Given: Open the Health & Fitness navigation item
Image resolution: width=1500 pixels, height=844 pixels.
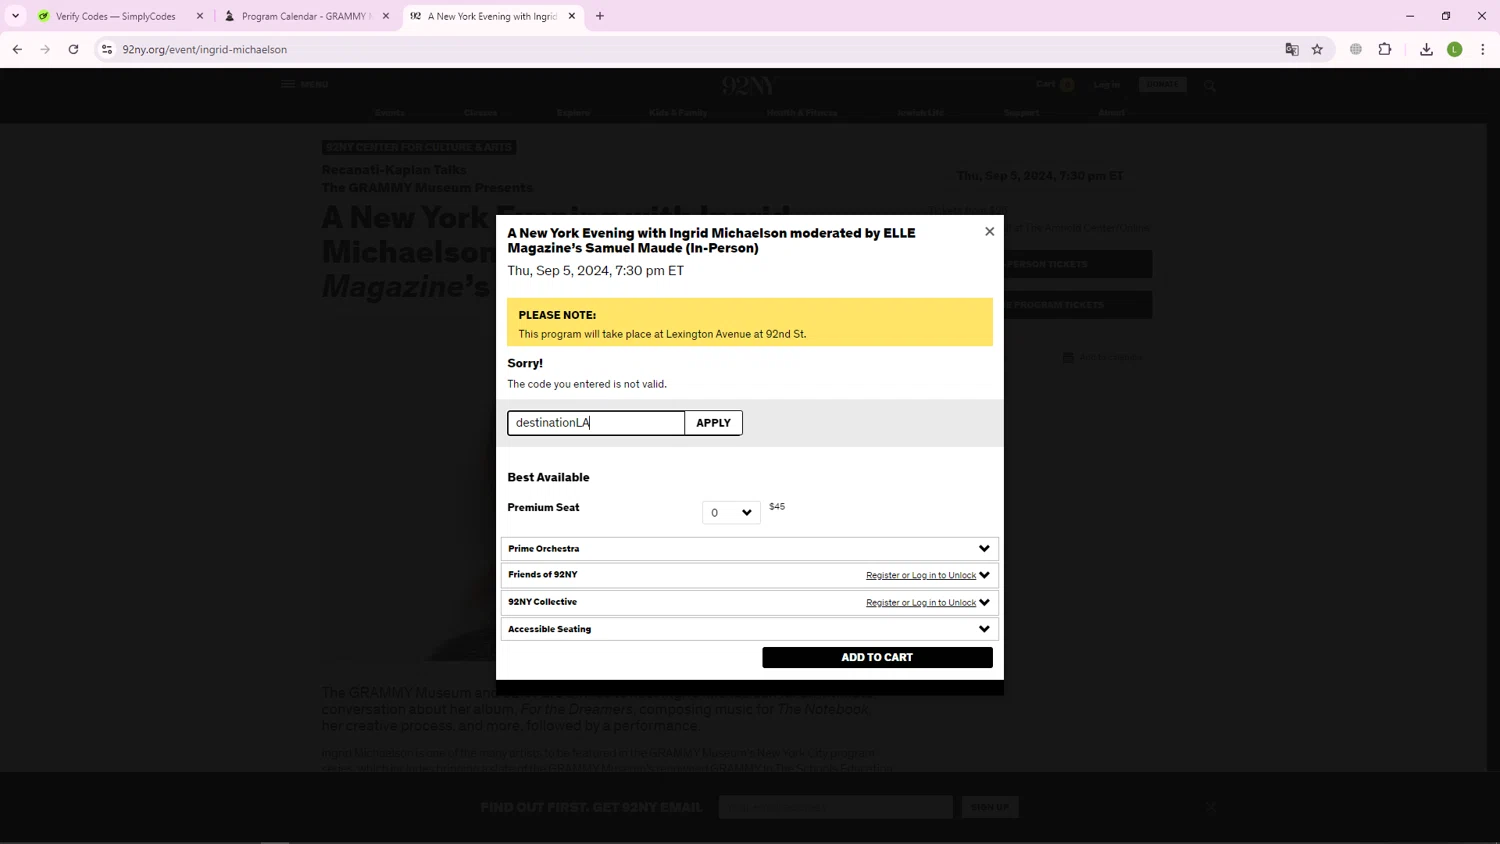Looking at the screenshot, I should coord(802,113).
